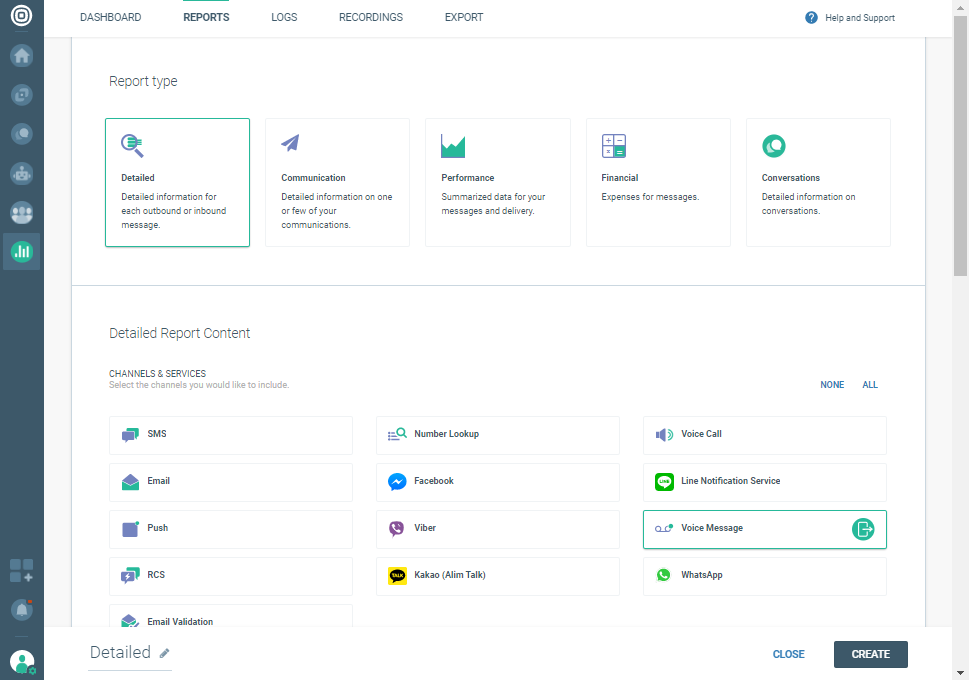Enable the Viber channel

pos(497,529)
